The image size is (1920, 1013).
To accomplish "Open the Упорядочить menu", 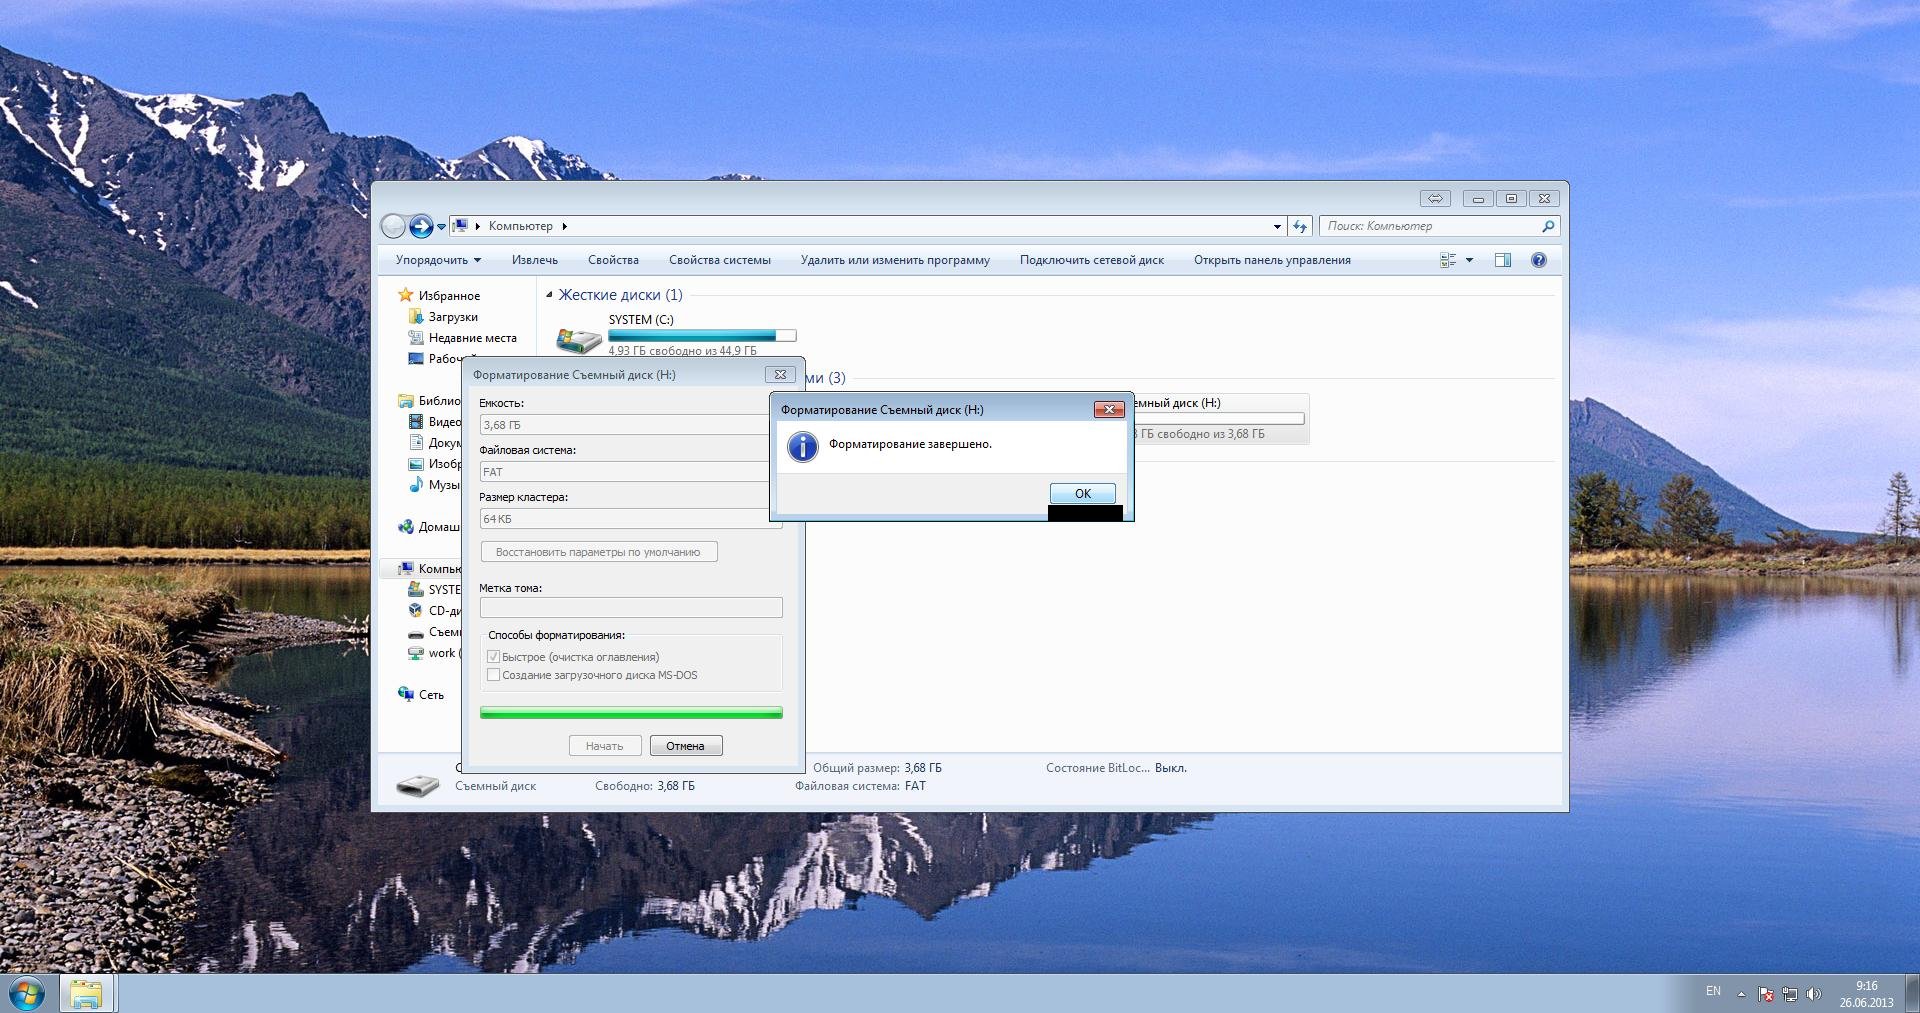I will [438, 260].
